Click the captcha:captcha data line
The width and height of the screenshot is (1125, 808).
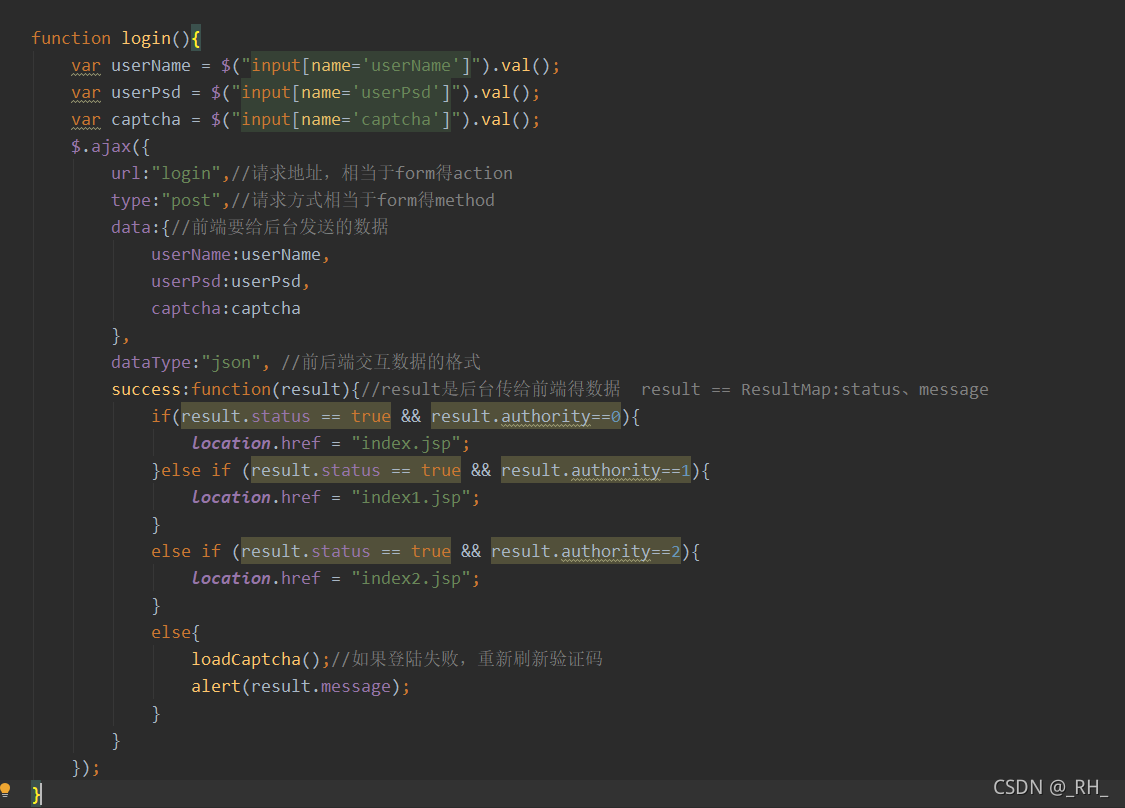coord(225,309)
